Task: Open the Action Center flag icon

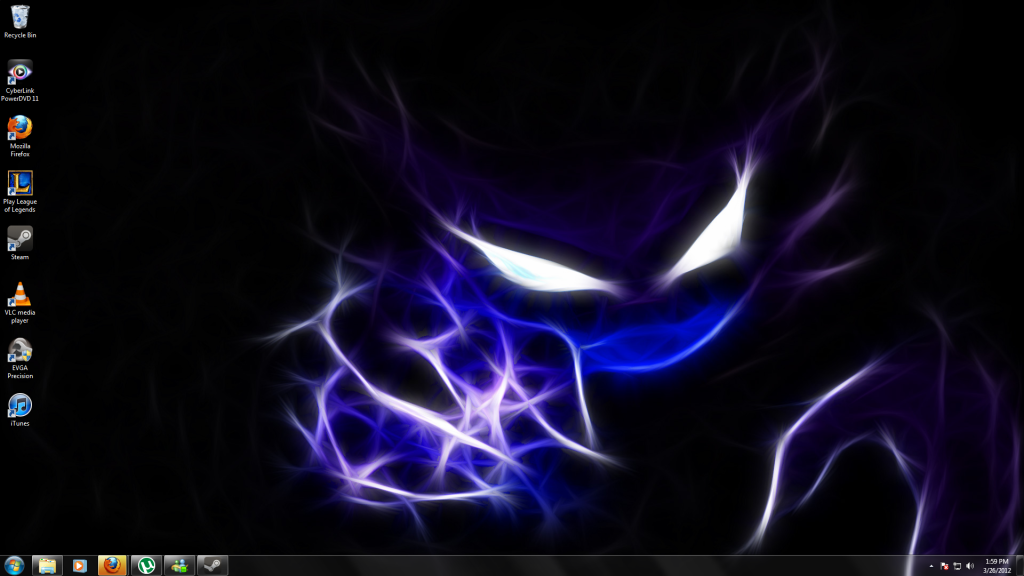Action: click(944, 566)
